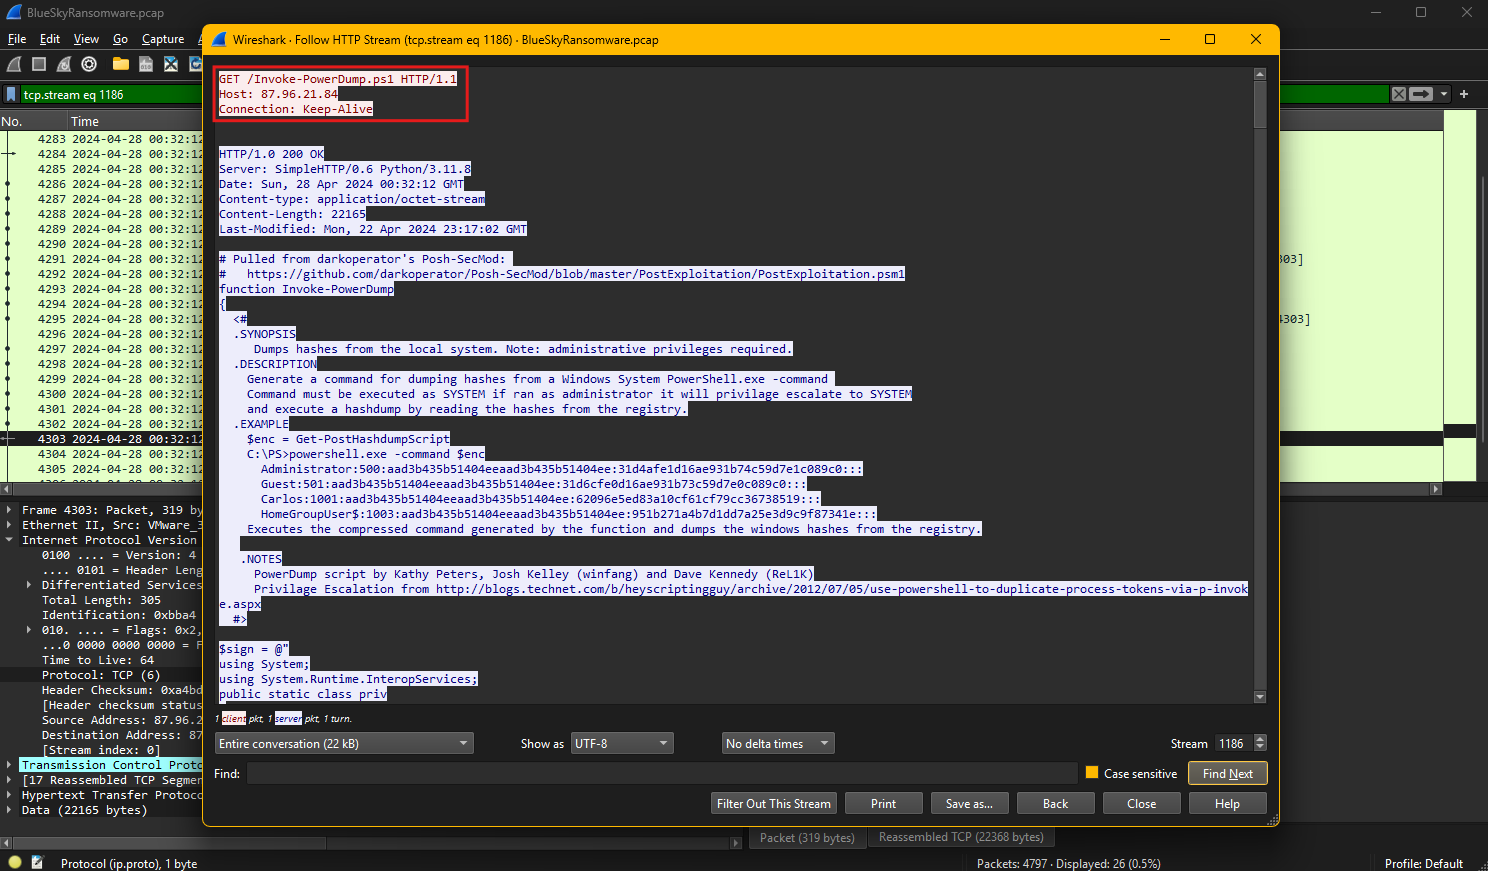The height and width of the screenshot is (871, 1488).
Task: Open the No delta times dropdown
Action: (x=778, y=743)
